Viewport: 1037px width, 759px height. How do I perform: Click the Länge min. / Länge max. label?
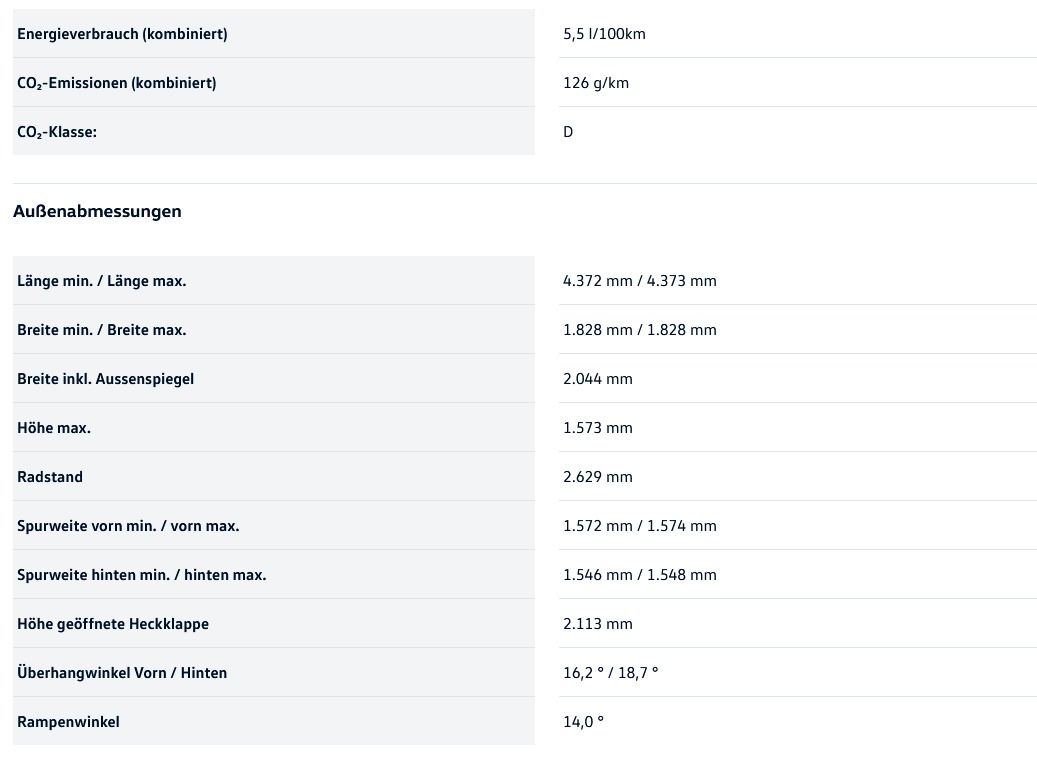101,281
